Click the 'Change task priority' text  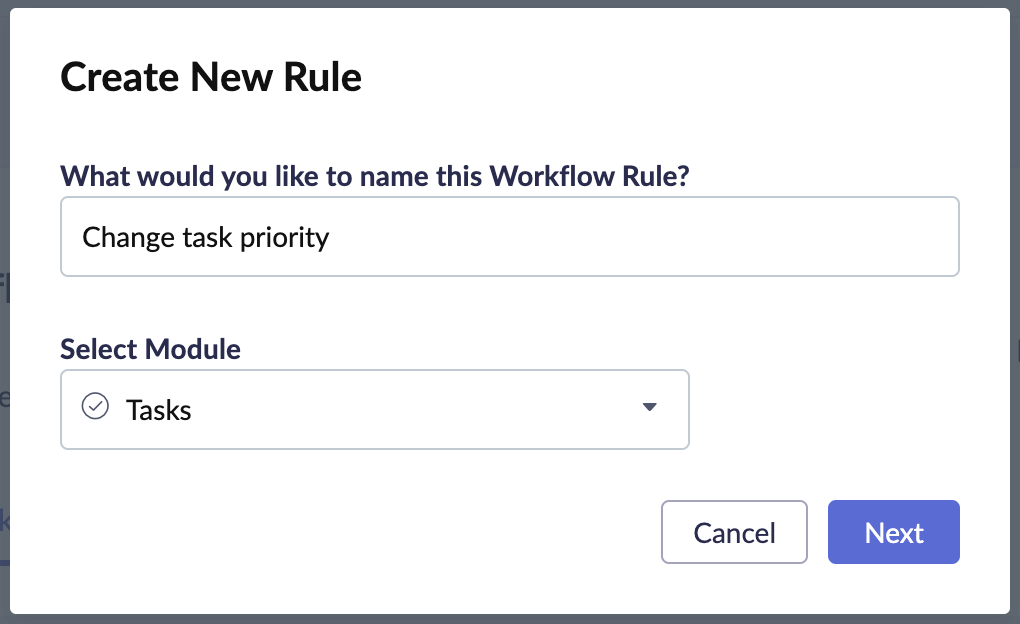tap(206, 237)
